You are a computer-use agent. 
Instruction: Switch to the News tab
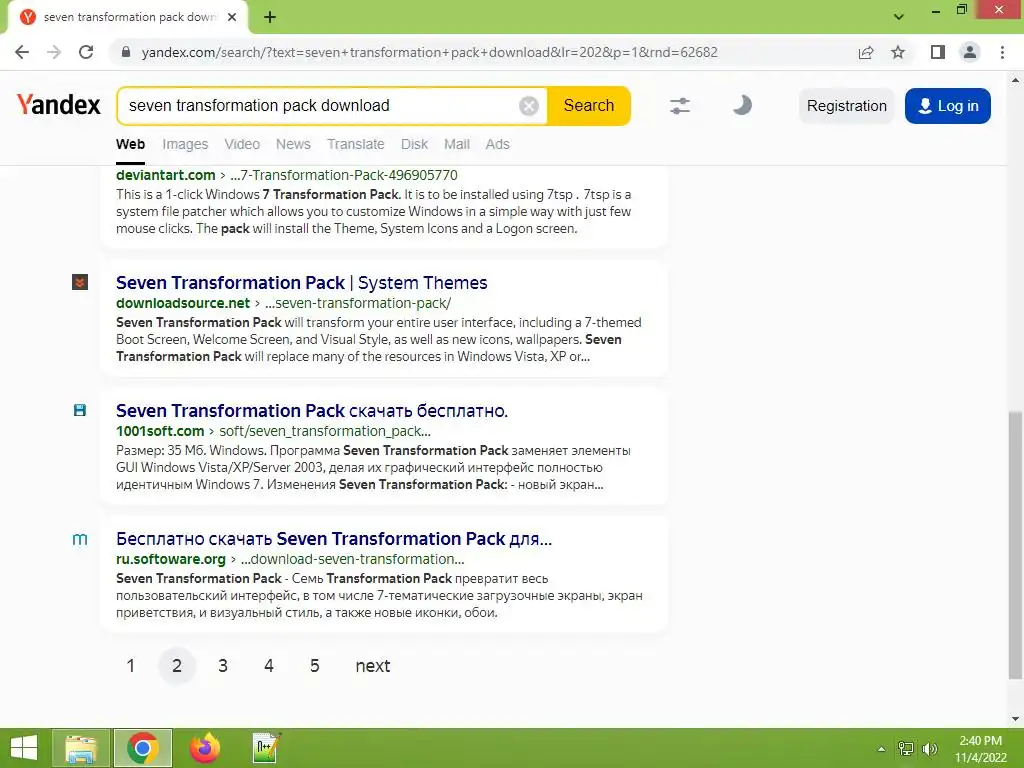[x=293, y=144]
